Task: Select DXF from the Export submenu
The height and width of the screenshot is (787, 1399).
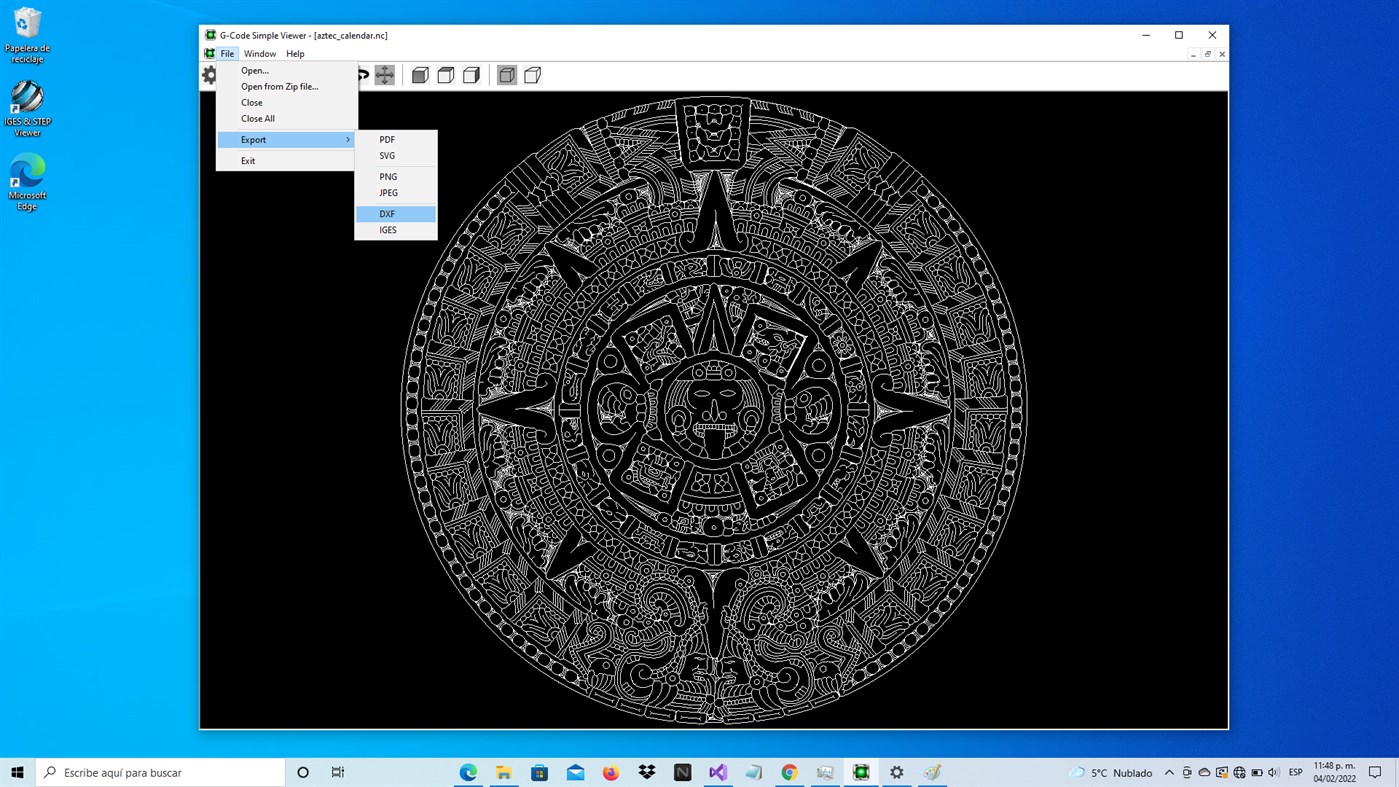Action: click(387, 213)
